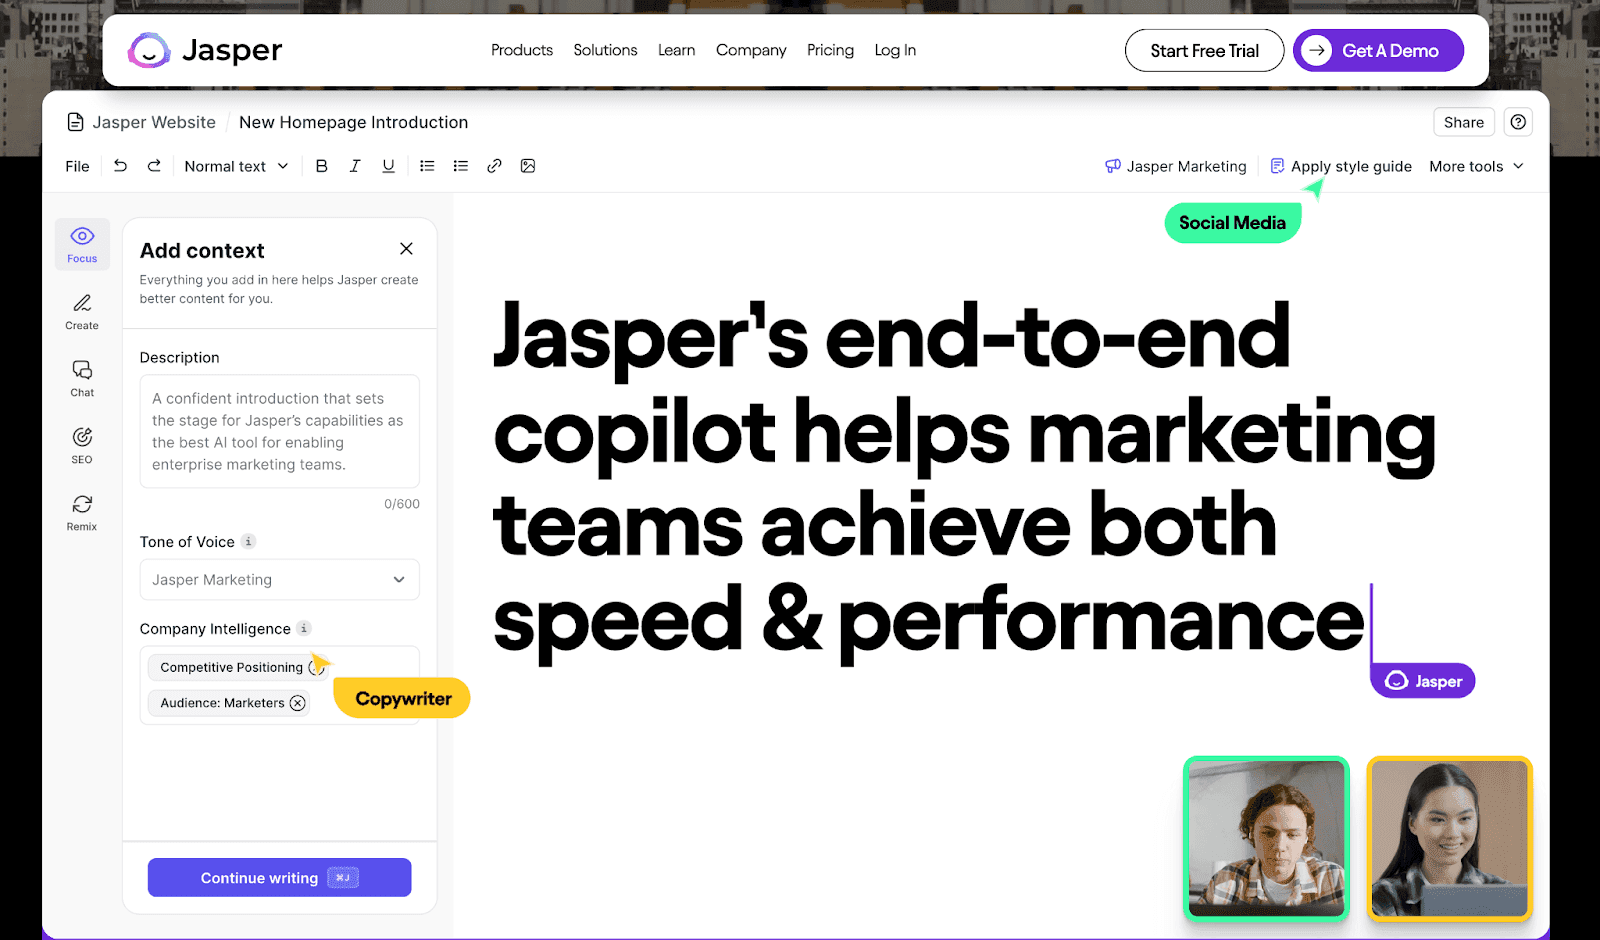Screen dimensions: 1600x940
Task: Click the Continue writing button
Action: [x=279, y=877]
